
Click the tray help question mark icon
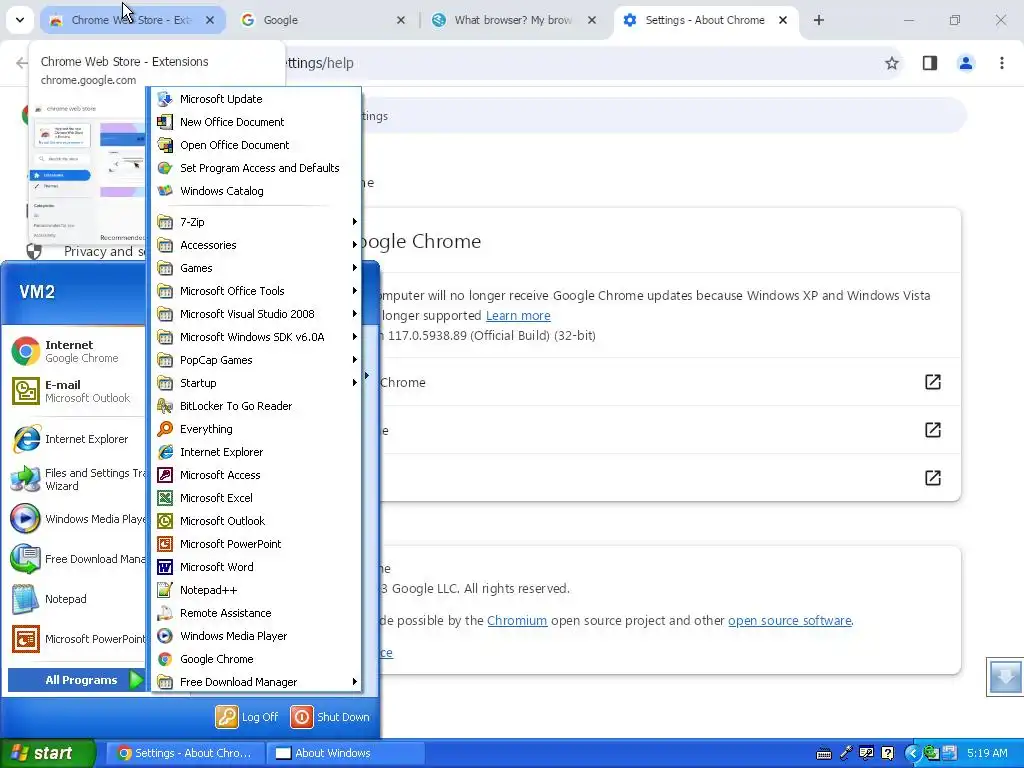[x=888, y=753]
